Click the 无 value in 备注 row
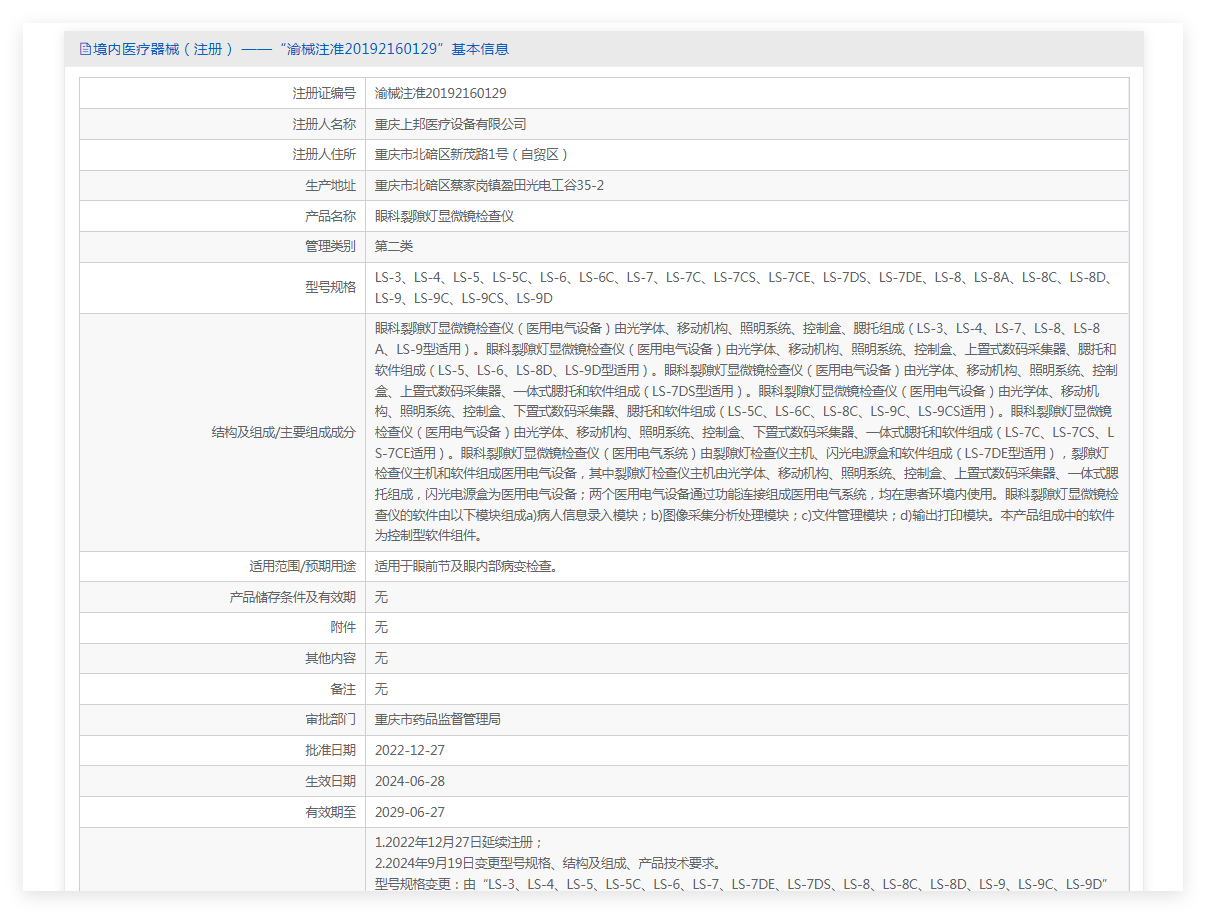Viewport: 1206px width, 914px height. (x=381, y=690)
